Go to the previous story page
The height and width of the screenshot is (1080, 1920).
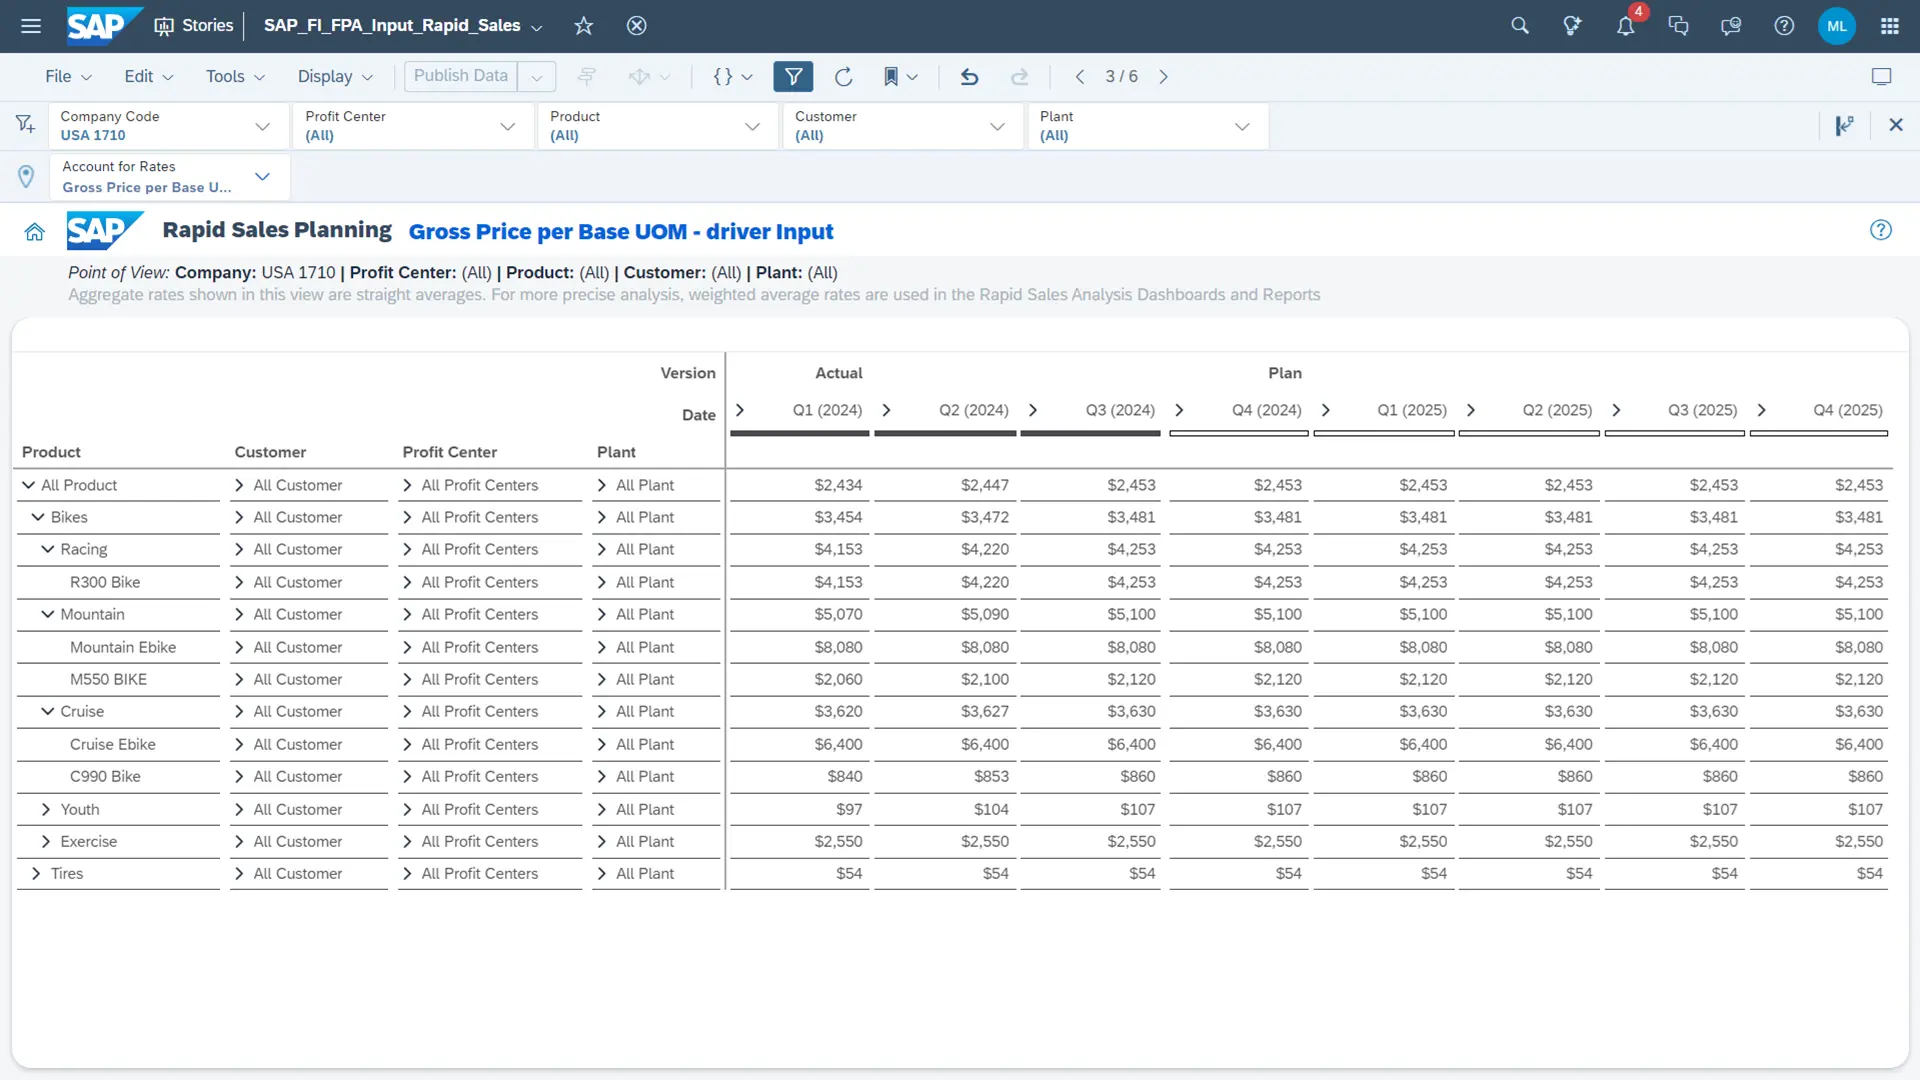pos(1080,77)
